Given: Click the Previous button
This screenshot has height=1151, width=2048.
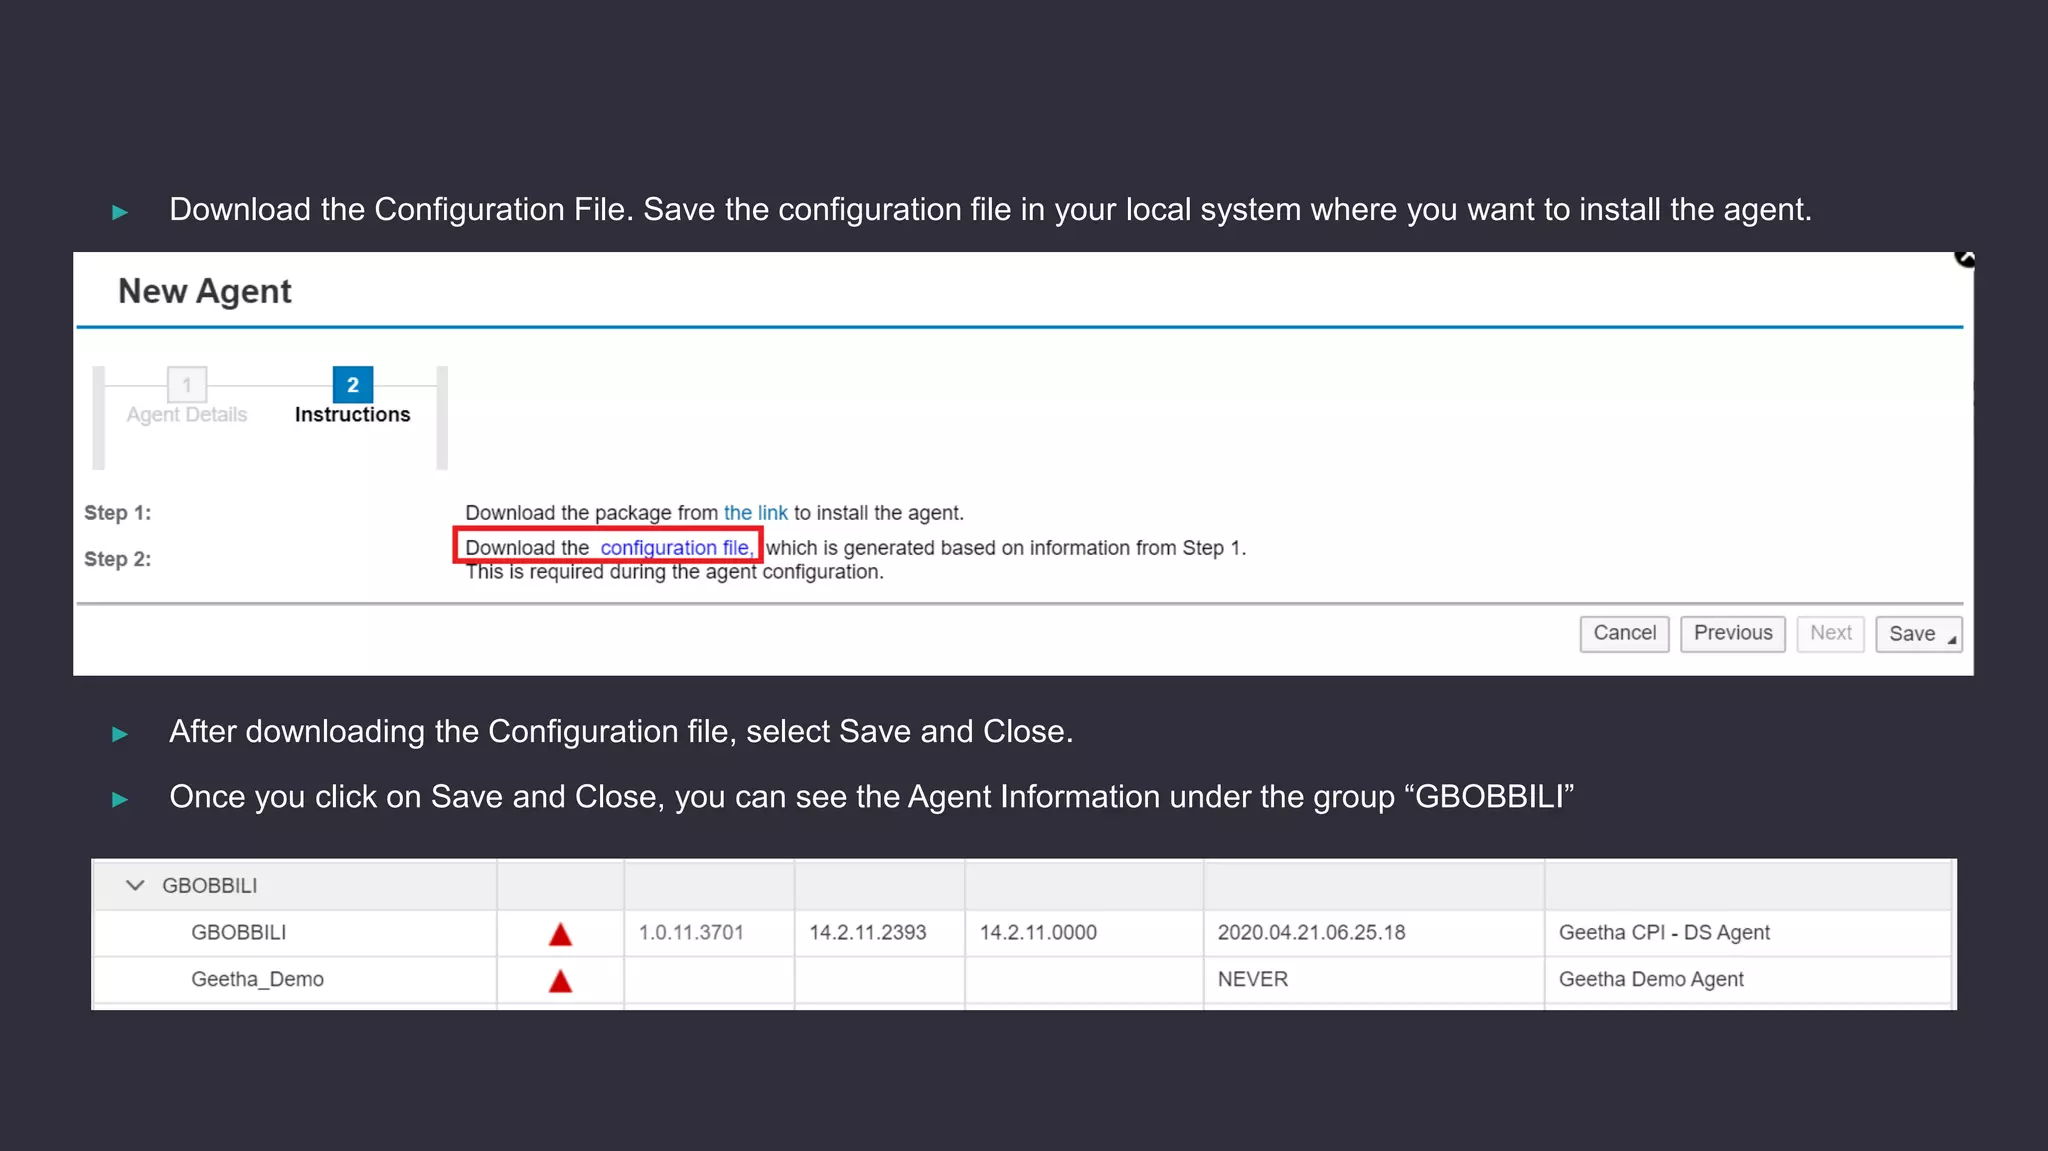Looking at the screenshot, I should [1732, 633].
